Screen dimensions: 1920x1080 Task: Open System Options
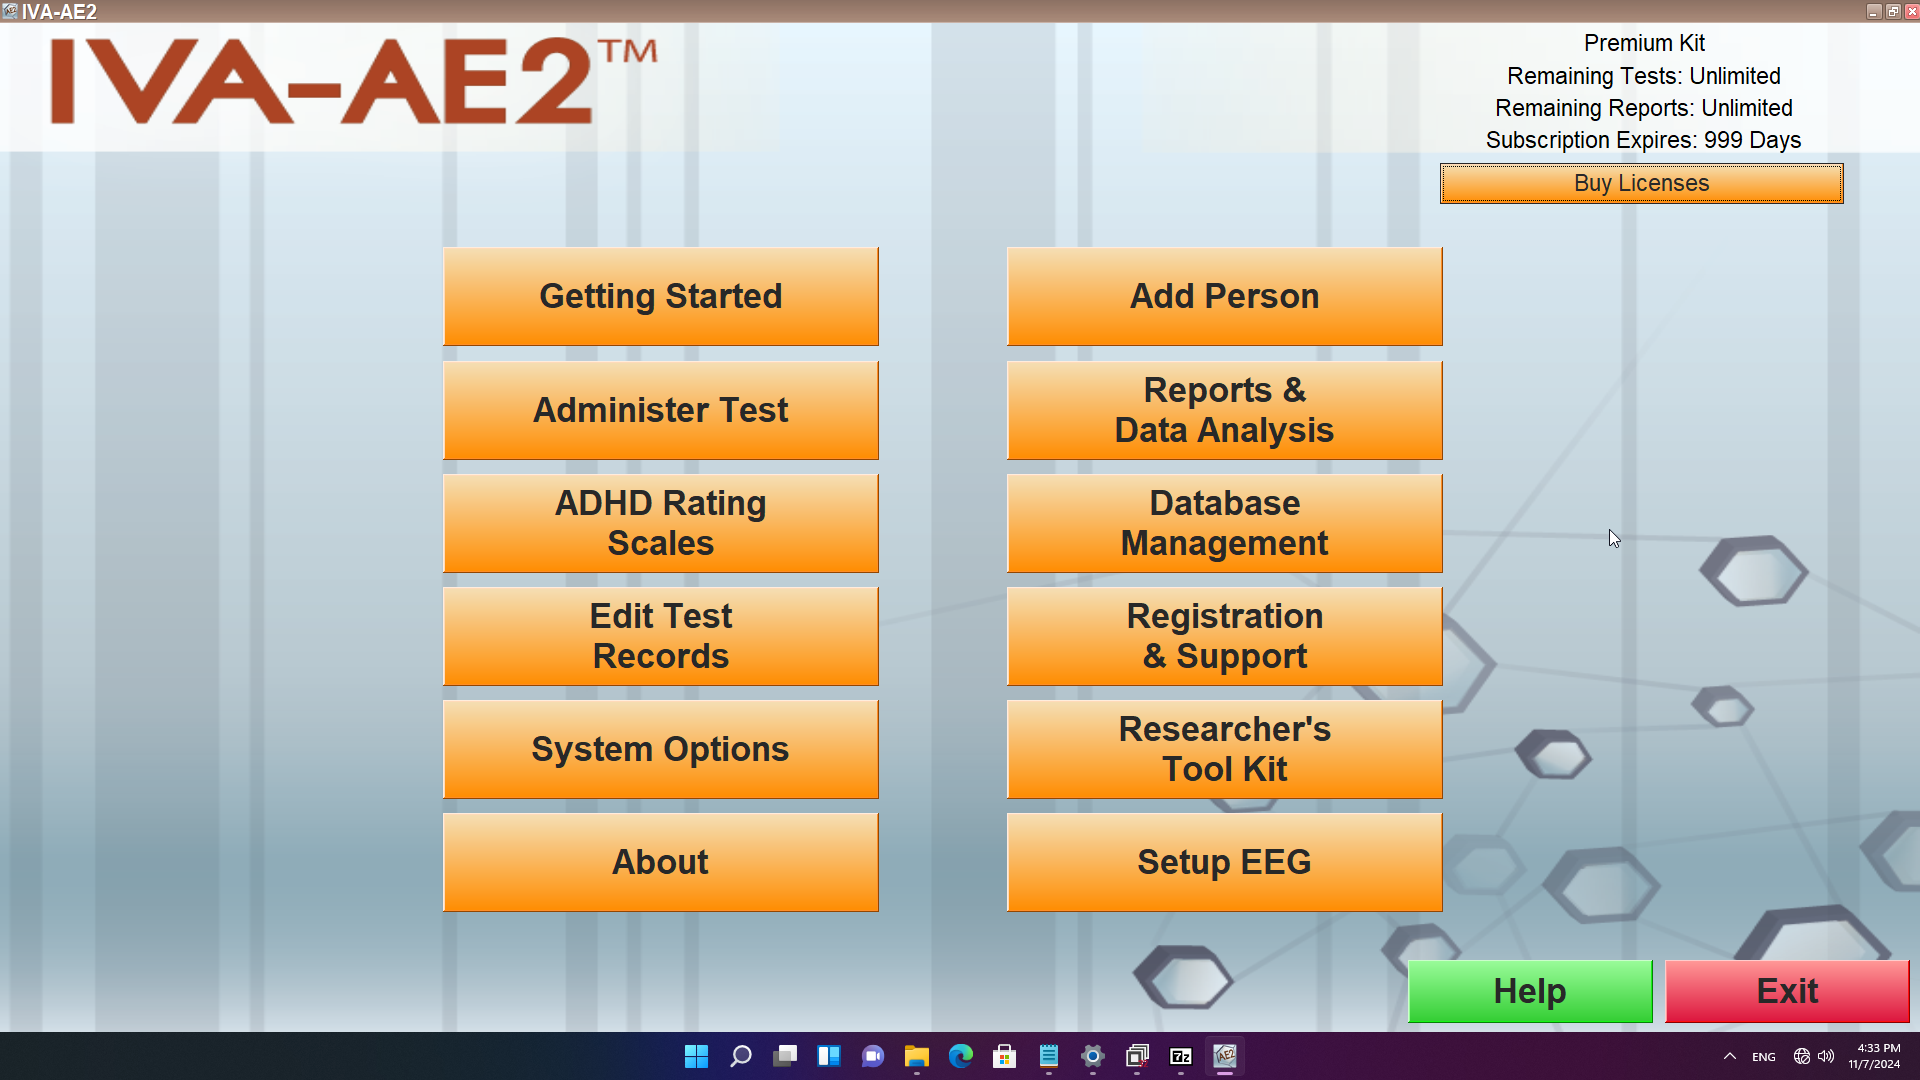[x=660, y=749]
